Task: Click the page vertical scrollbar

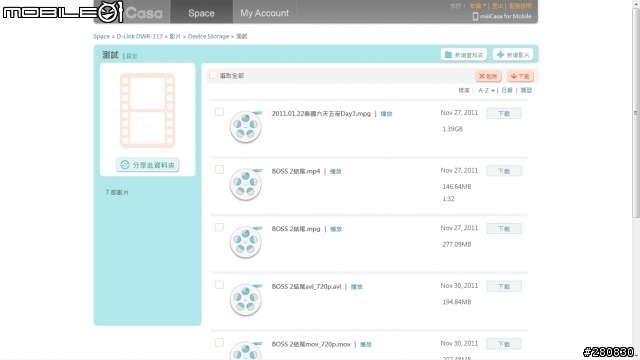Action: [x=636, y=112]
